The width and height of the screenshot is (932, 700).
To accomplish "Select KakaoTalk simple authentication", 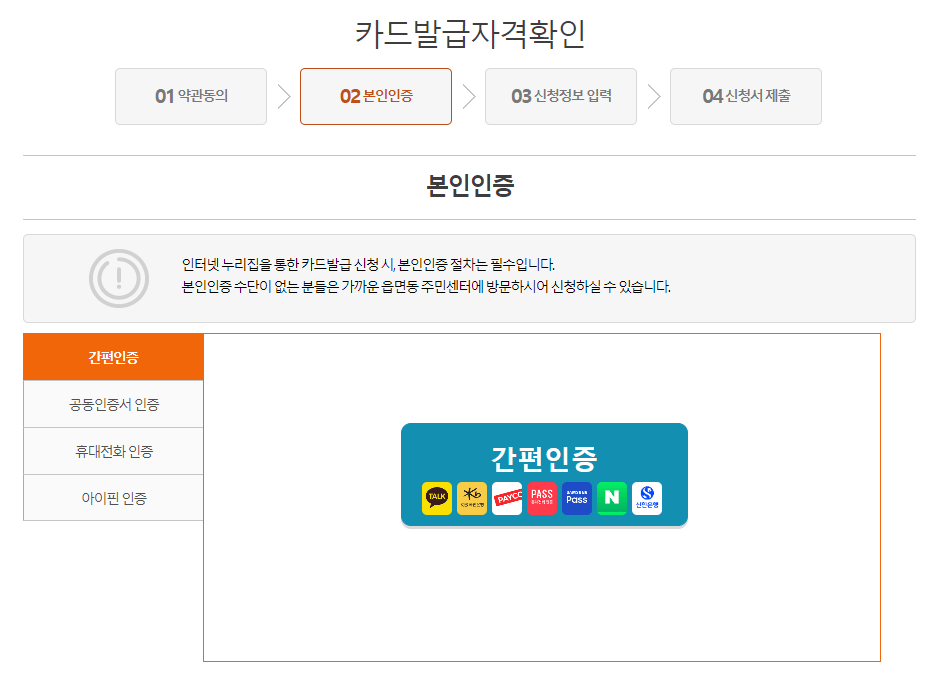I will (x=436, y=498).
